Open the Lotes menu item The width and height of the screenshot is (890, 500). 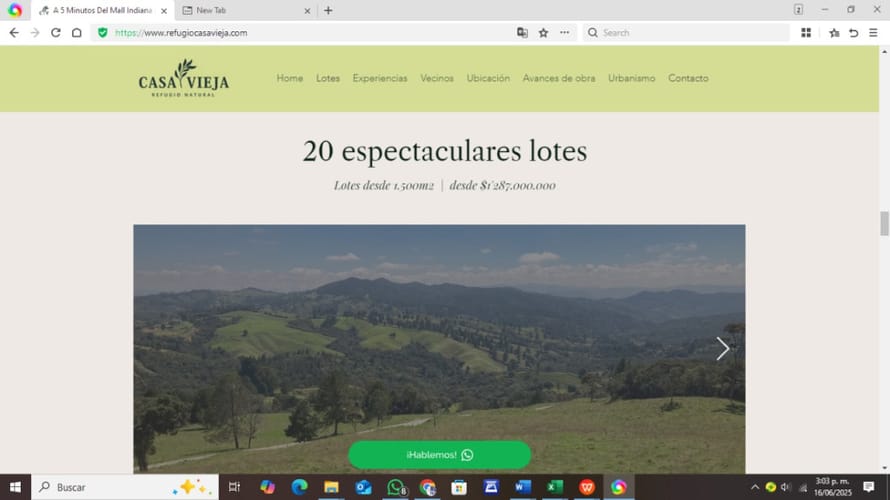tap(328, 78)
